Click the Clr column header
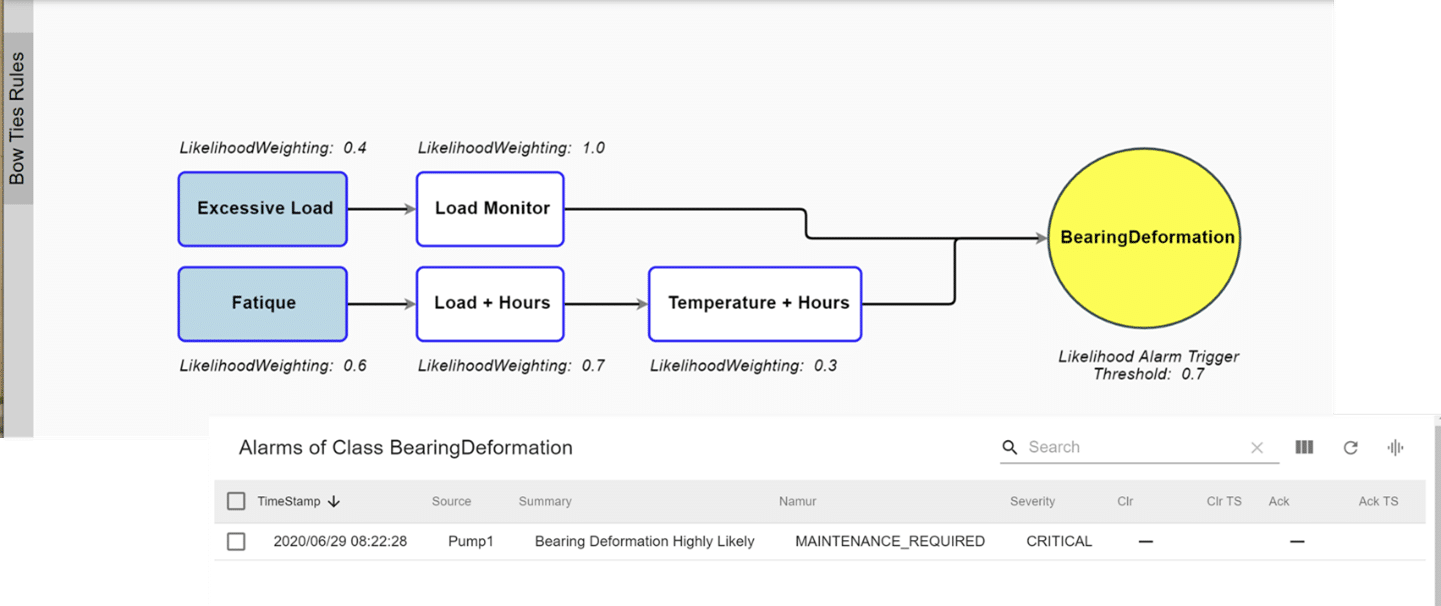Screen dimensions: 1441x606 click(1125, 501)
